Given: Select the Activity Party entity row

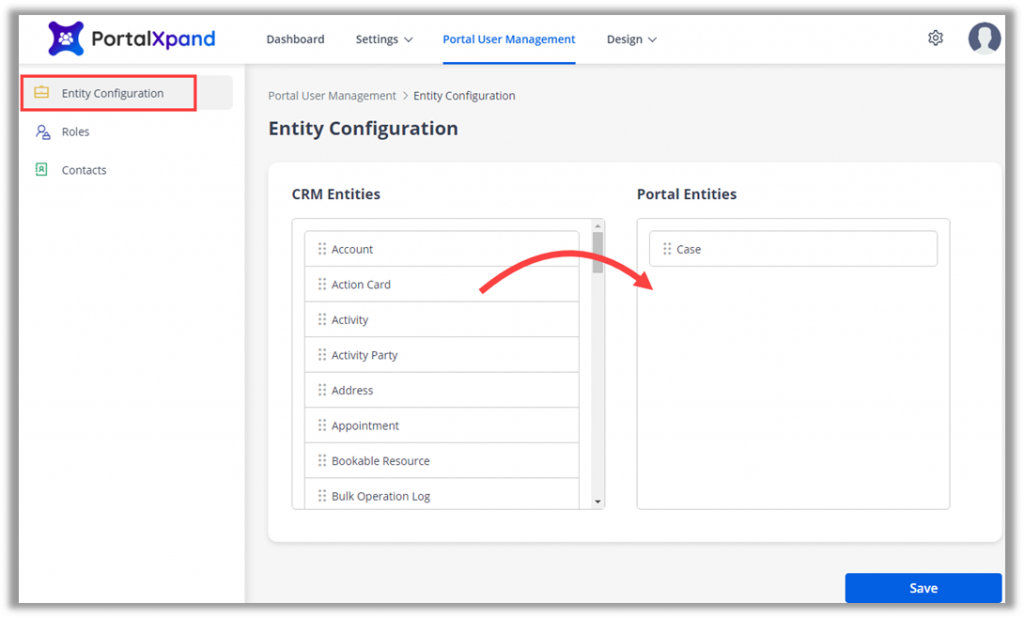Looking at the screenshot, I should tap(441, 355).
